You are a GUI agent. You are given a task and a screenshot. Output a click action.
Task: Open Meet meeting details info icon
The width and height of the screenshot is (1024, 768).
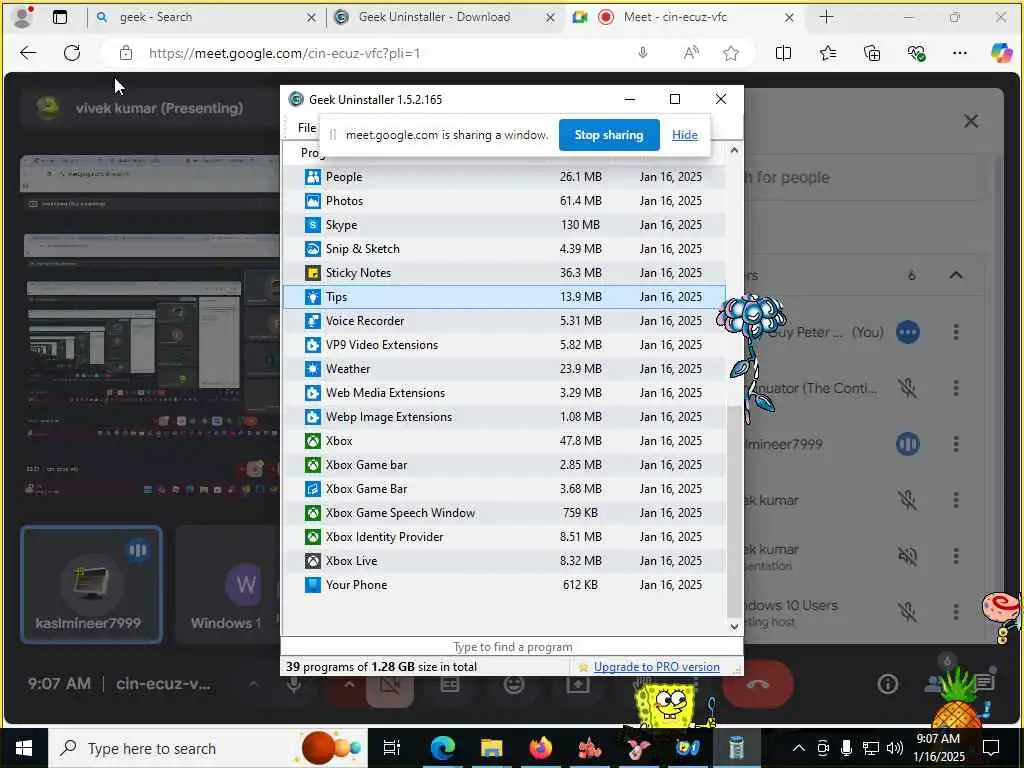(887, 684)
